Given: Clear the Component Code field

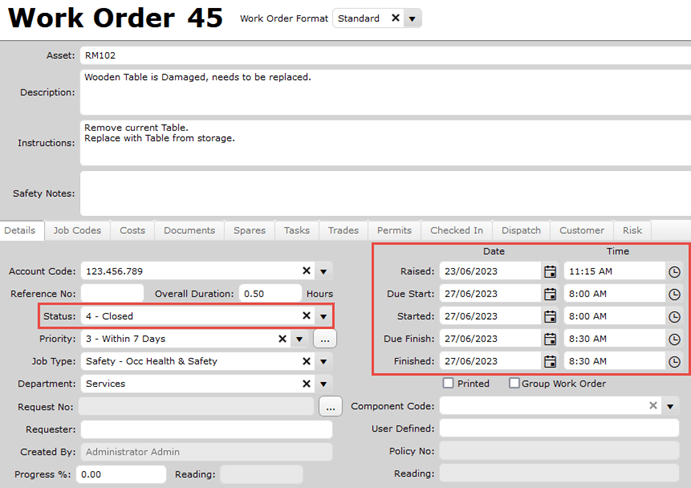Looking at the screenshot, I should [653, 406].
